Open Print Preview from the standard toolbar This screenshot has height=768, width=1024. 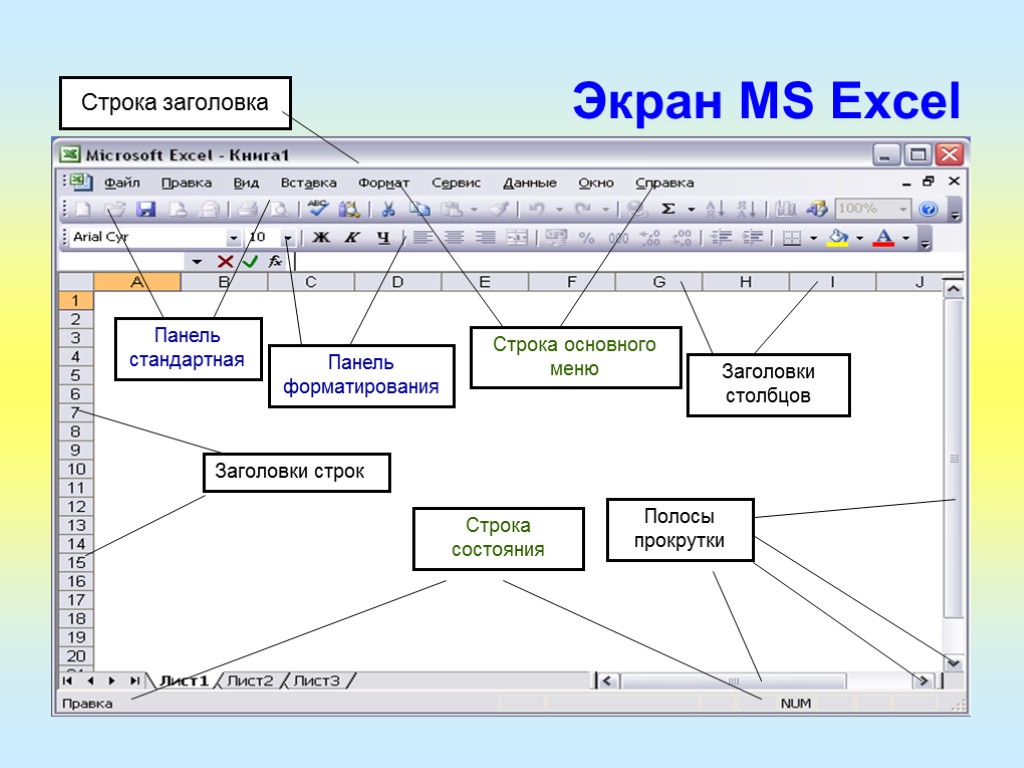[280, 210]
